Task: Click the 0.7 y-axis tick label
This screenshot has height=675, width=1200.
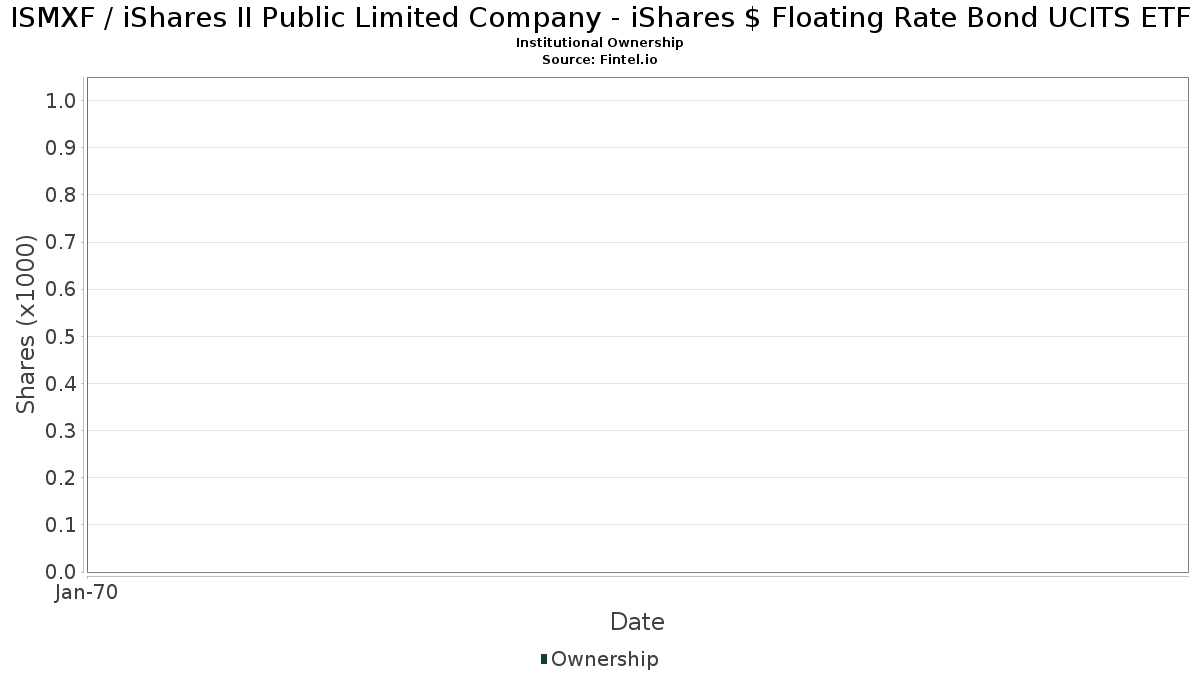Action: pos(61,242)
